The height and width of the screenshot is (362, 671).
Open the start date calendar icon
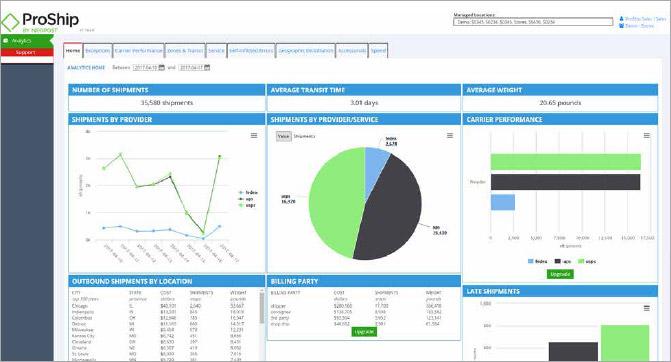tap(162, 68)
